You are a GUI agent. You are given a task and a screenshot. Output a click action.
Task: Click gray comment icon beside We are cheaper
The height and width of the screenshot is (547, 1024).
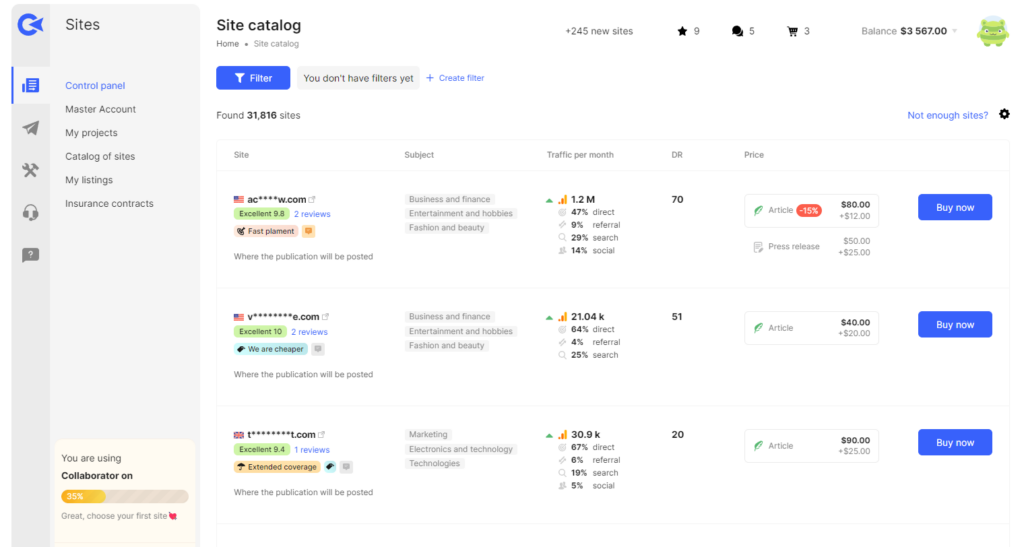pyautogui.click(x=318, y=349)
